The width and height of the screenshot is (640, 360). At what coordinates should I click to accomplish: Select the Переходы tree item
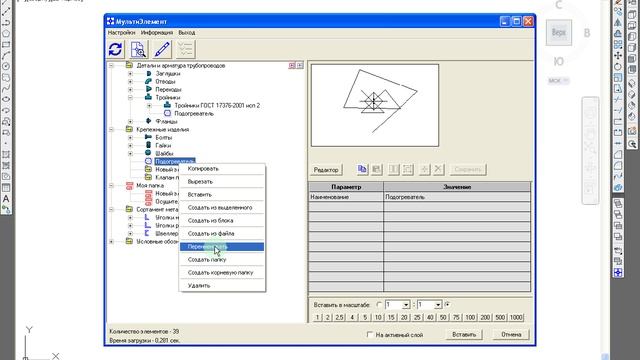pos(168,89)
